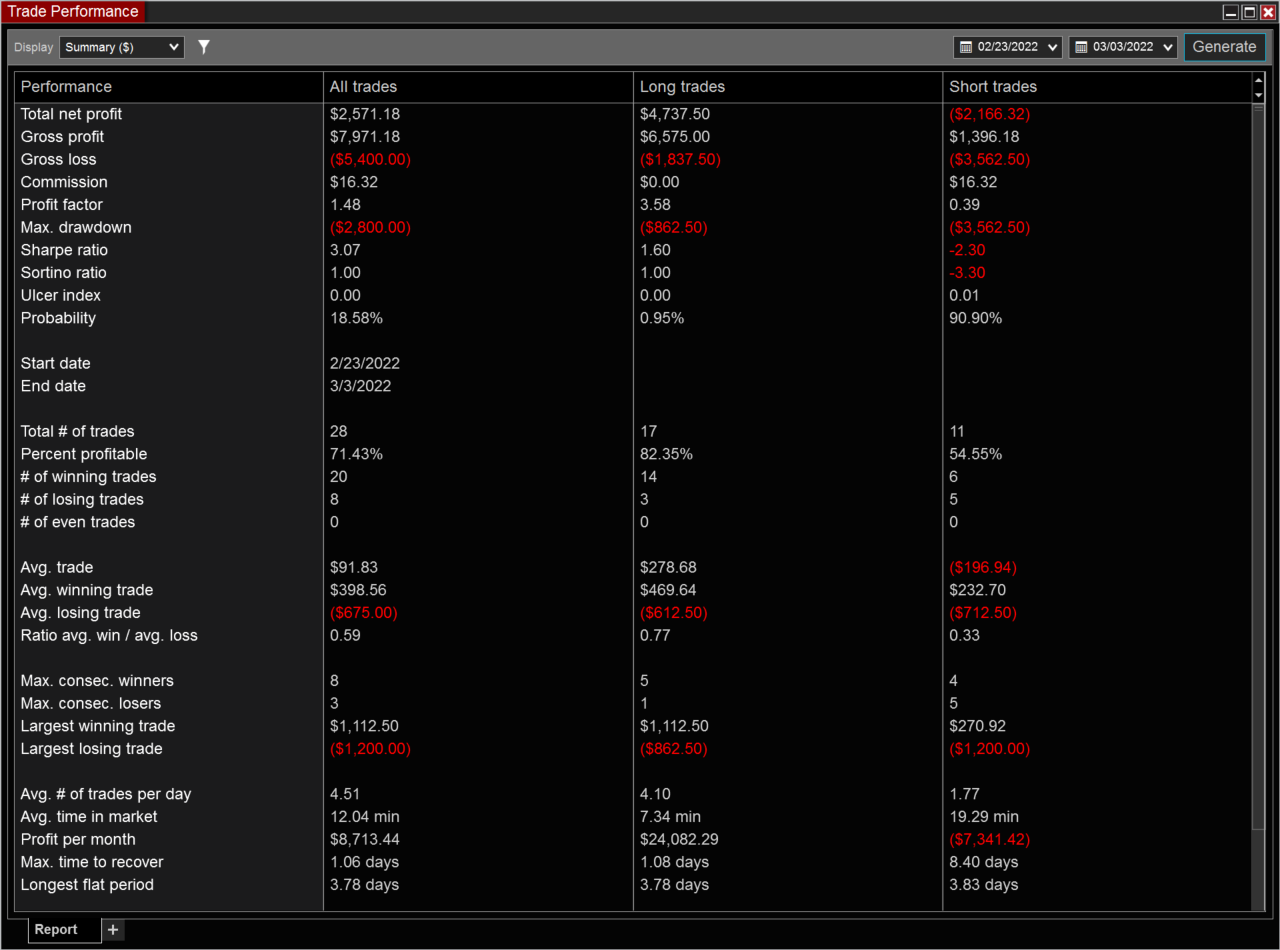Click the scroll down arrow in column header
The height and width of the screenshot is (950, 1280).
pos(1258,93)
